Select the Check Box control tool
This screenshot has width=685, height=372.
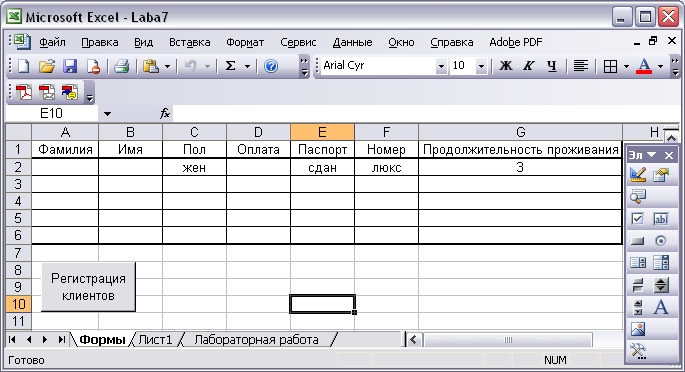click(x=638, y=218)
